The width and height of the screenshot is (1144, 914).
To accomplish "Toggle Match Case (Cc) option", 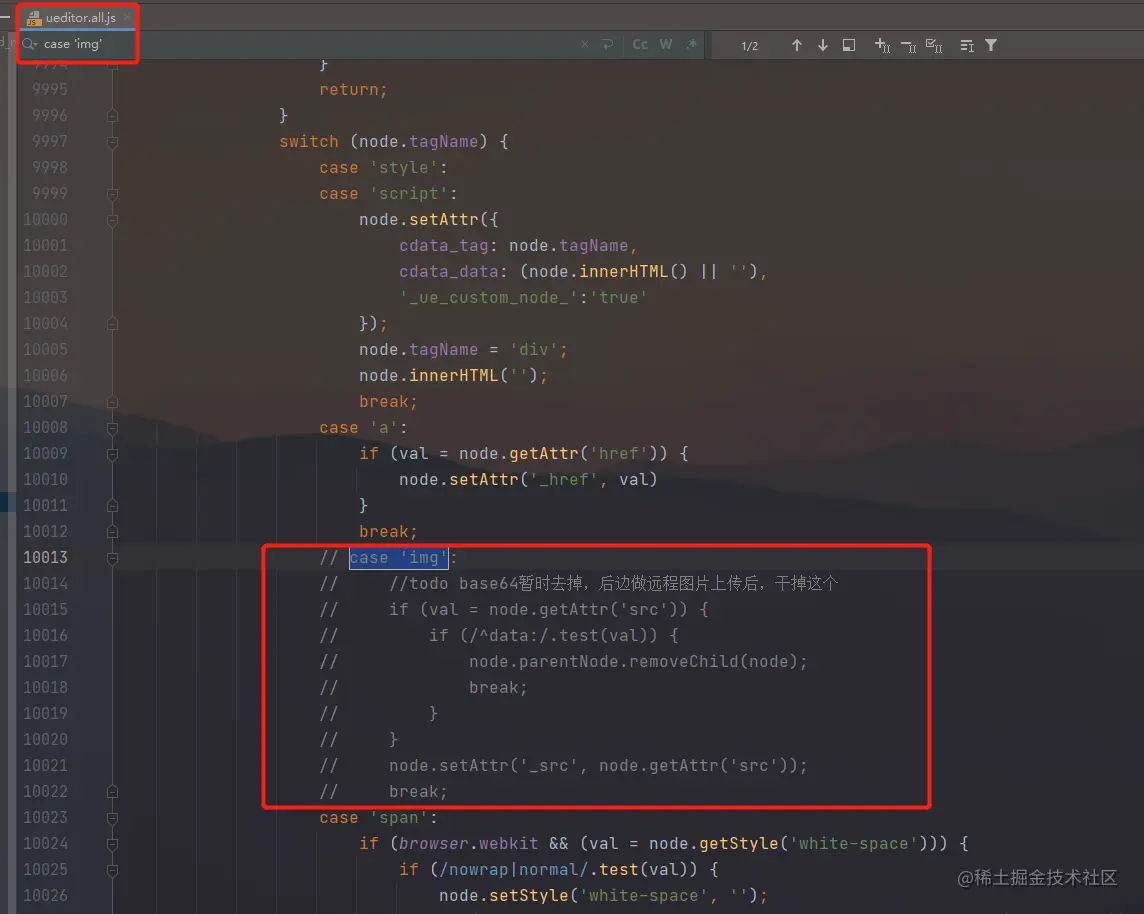I will [x=640, y=44].
